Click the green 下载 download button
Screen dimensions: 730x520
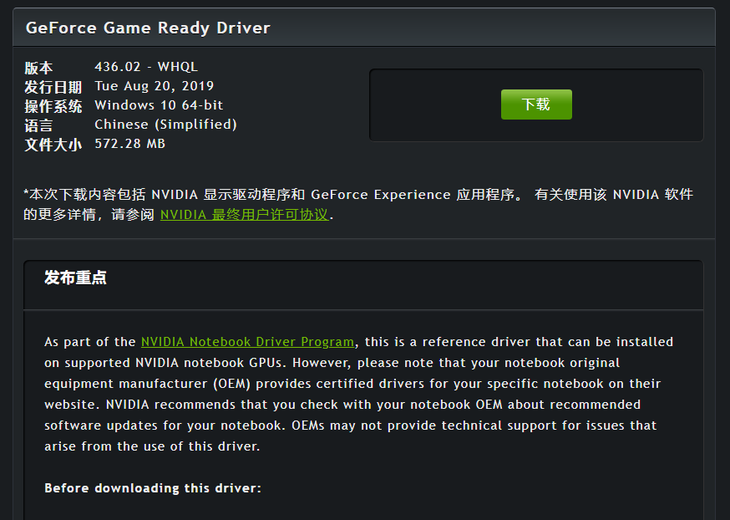pyautogui.click(x=536, y=104)
